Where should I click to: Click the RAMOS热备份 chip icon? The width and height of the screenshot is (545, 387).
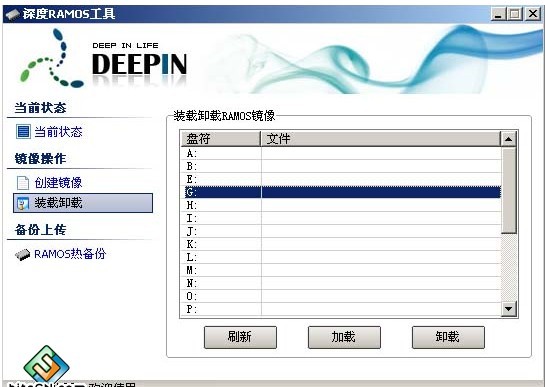23,255
